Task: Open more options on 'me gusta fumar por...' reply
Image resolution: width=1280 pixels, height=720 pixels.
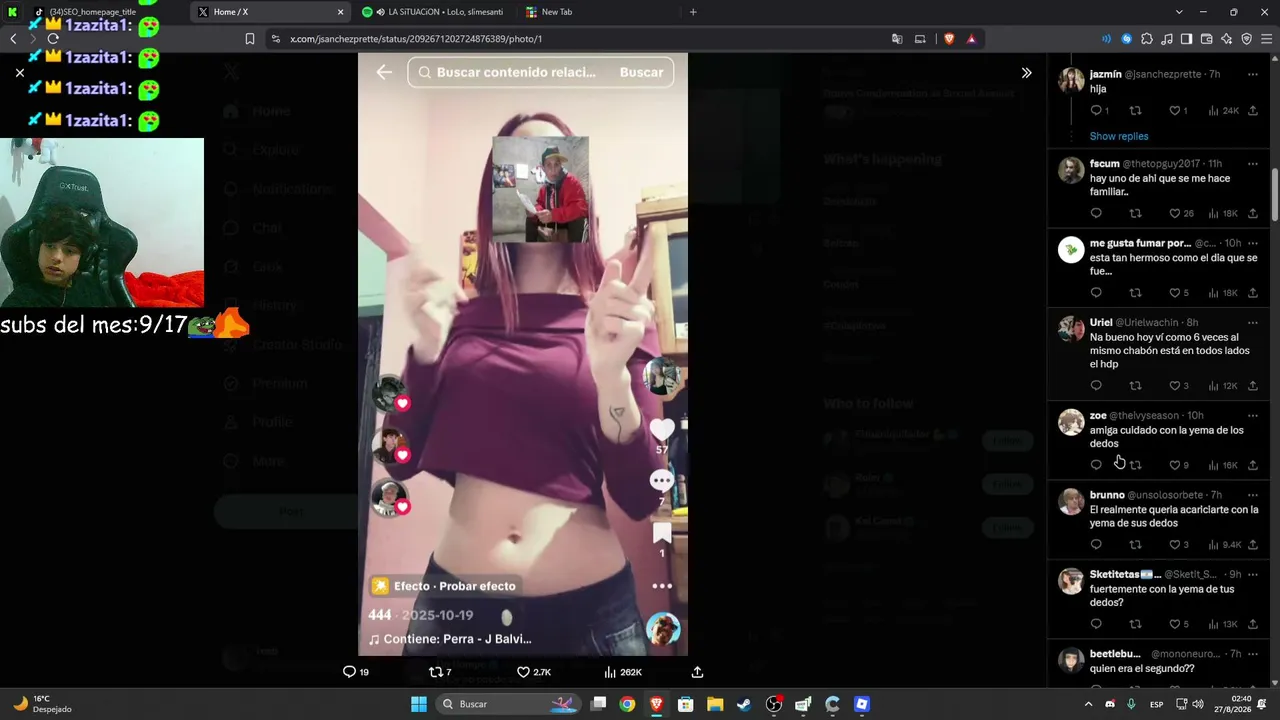Action: [1253, 243]
